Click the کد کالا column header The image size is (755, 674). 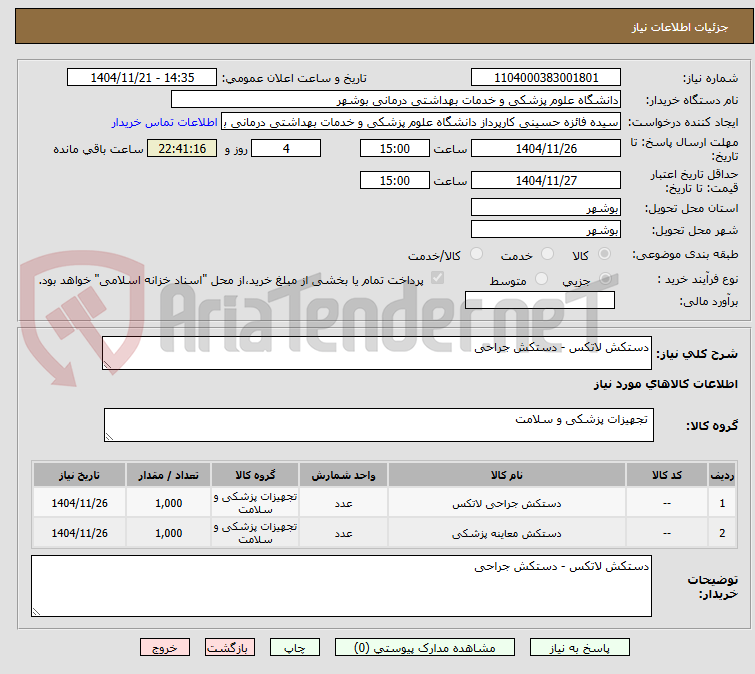(x=667, y=475)
